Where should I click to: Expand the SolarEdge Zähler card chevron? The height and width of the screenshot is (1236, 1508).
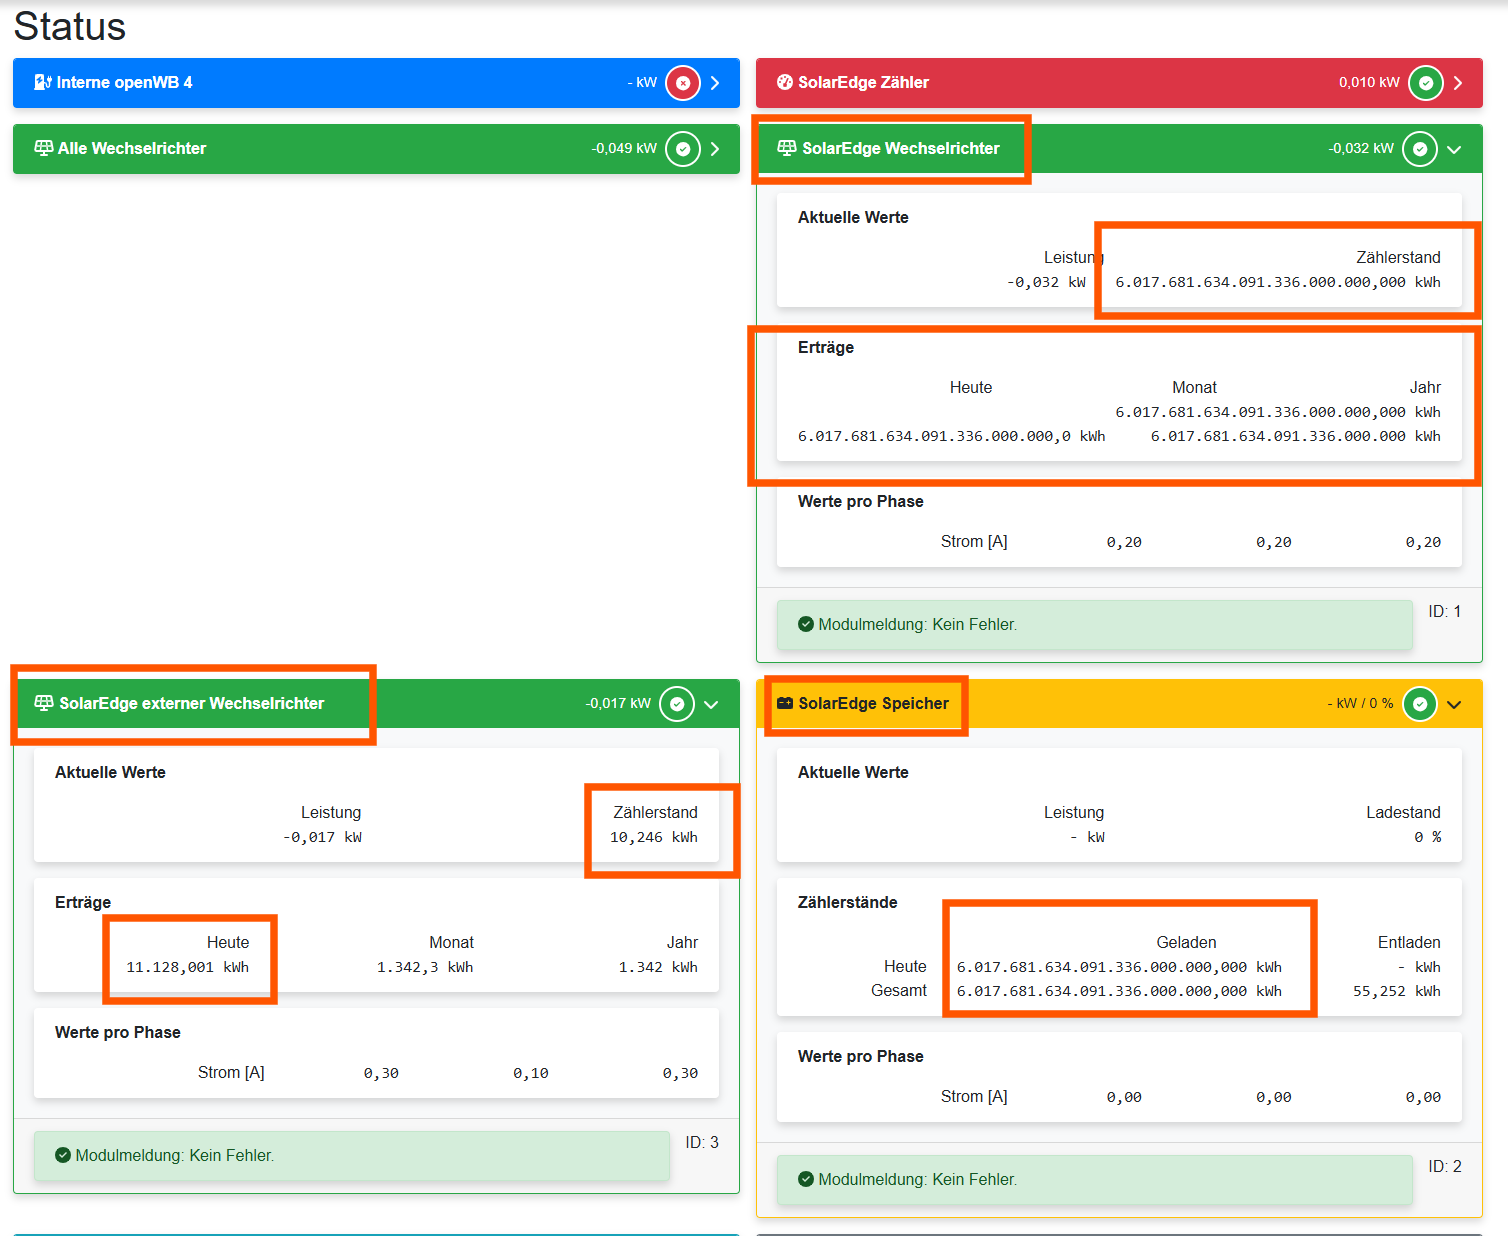tap(1458, 83)
